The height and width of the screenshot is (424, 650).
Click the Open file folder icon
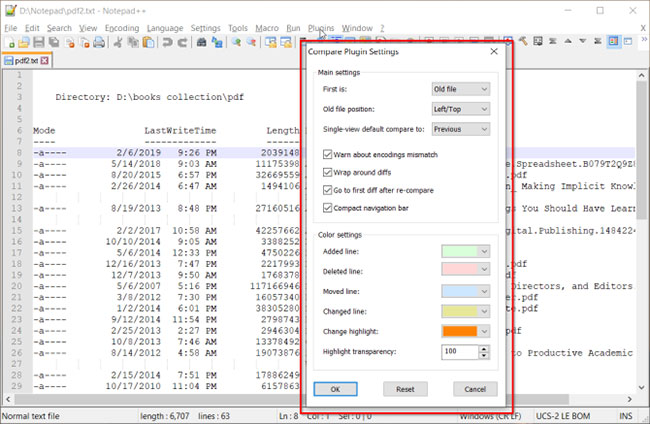pos(24,42)
